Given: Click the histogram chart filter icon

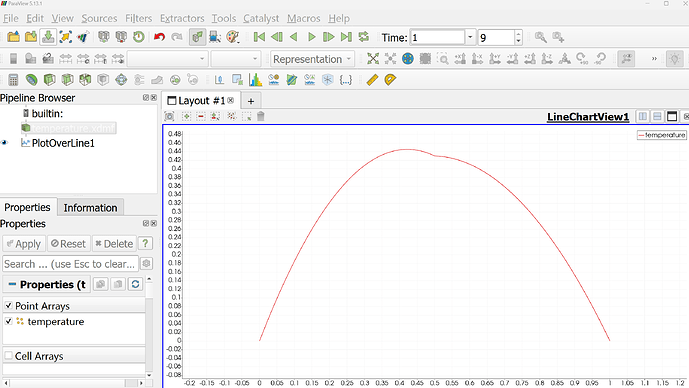Looking at the screenshot, I should (x=255, y=80).
